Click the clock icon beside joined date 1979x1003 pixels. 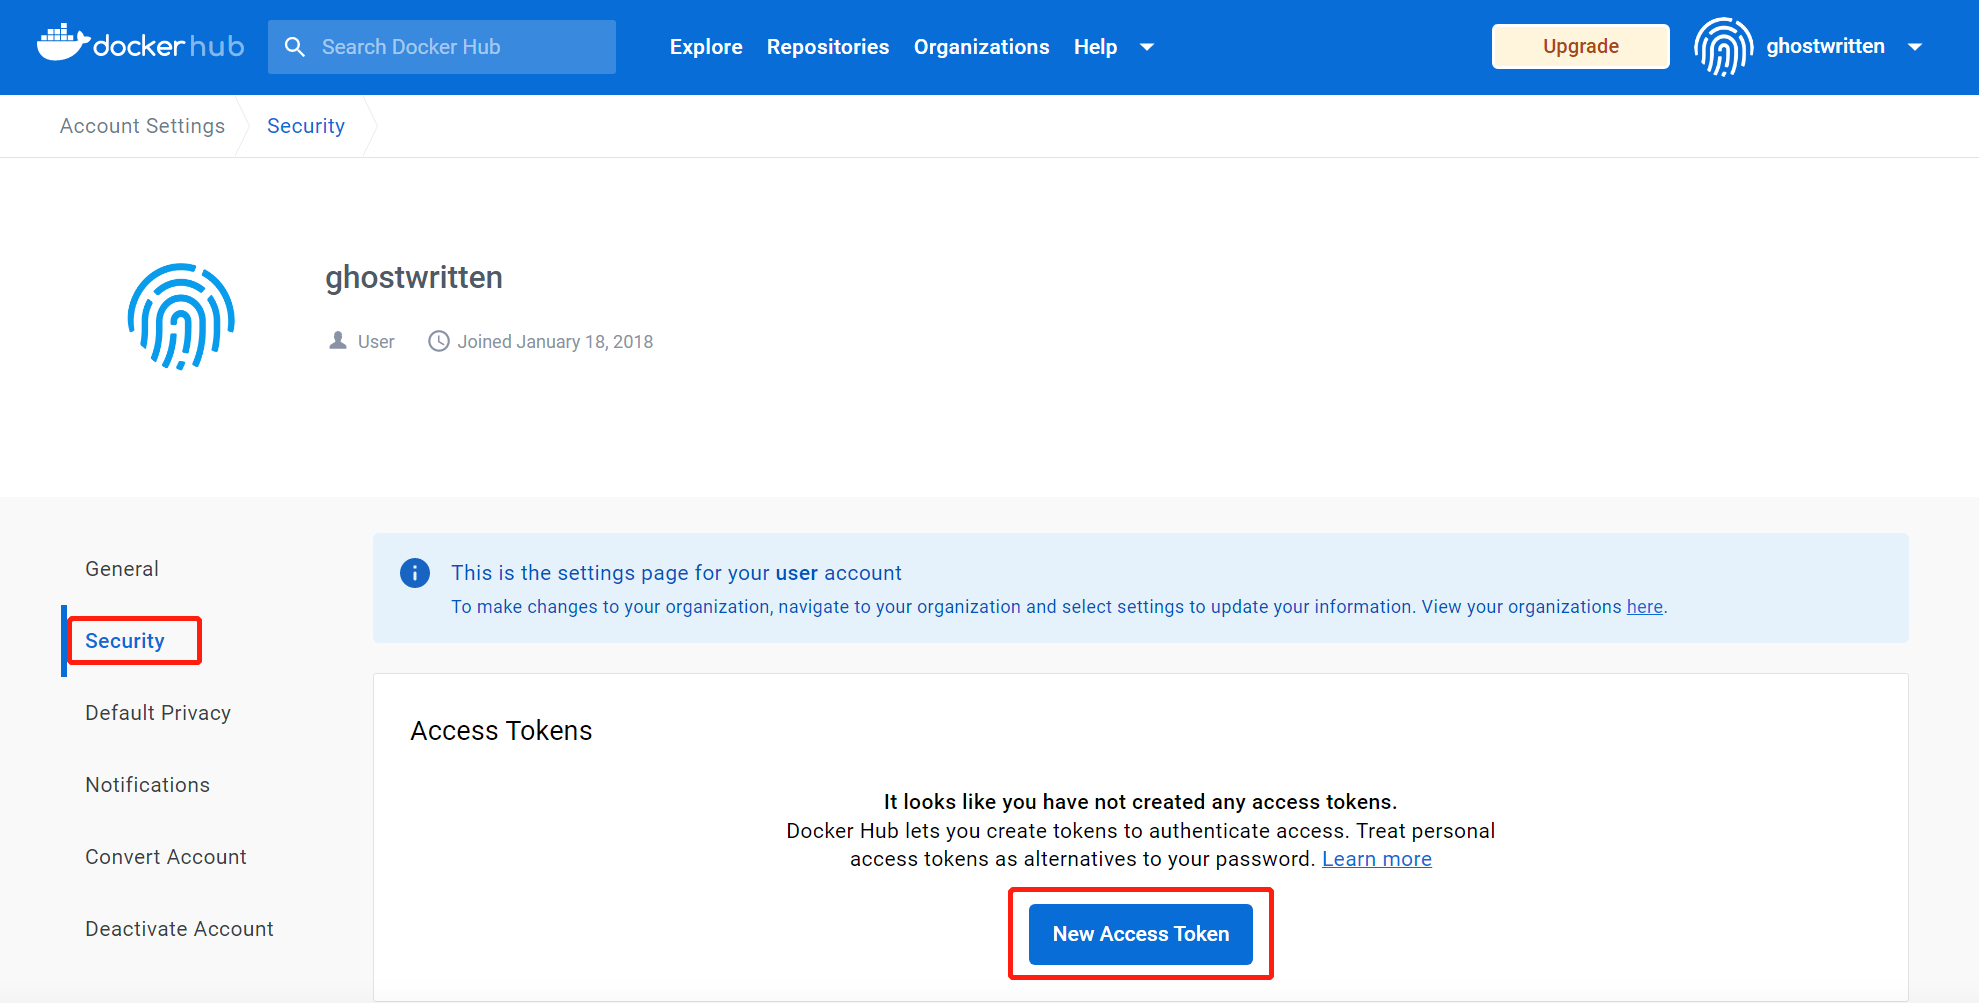439,341
